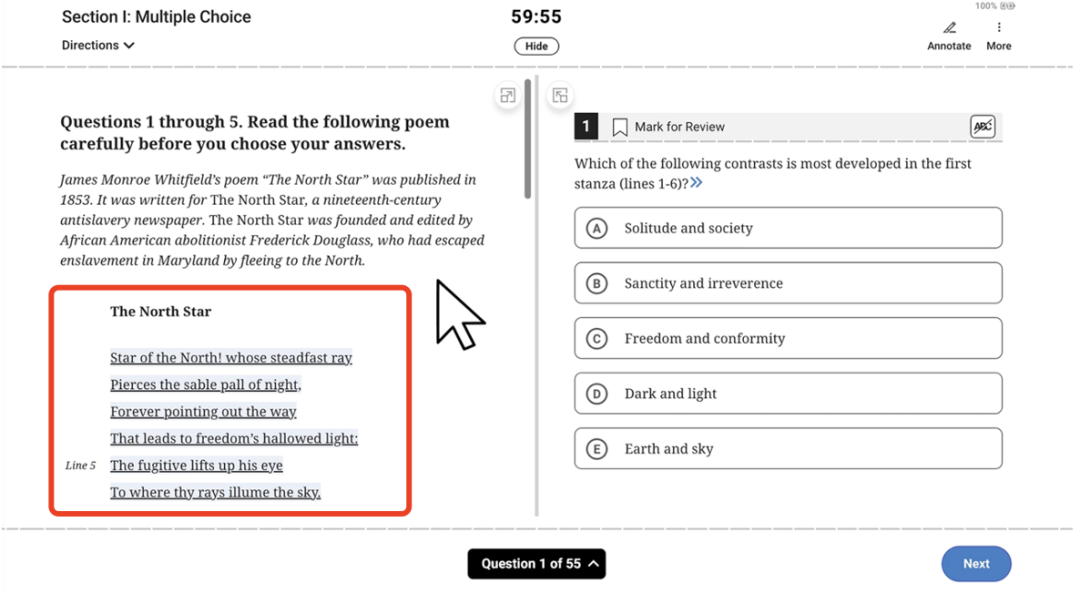Expand the Directions dropdown
1080x594 pixels.
98,45
